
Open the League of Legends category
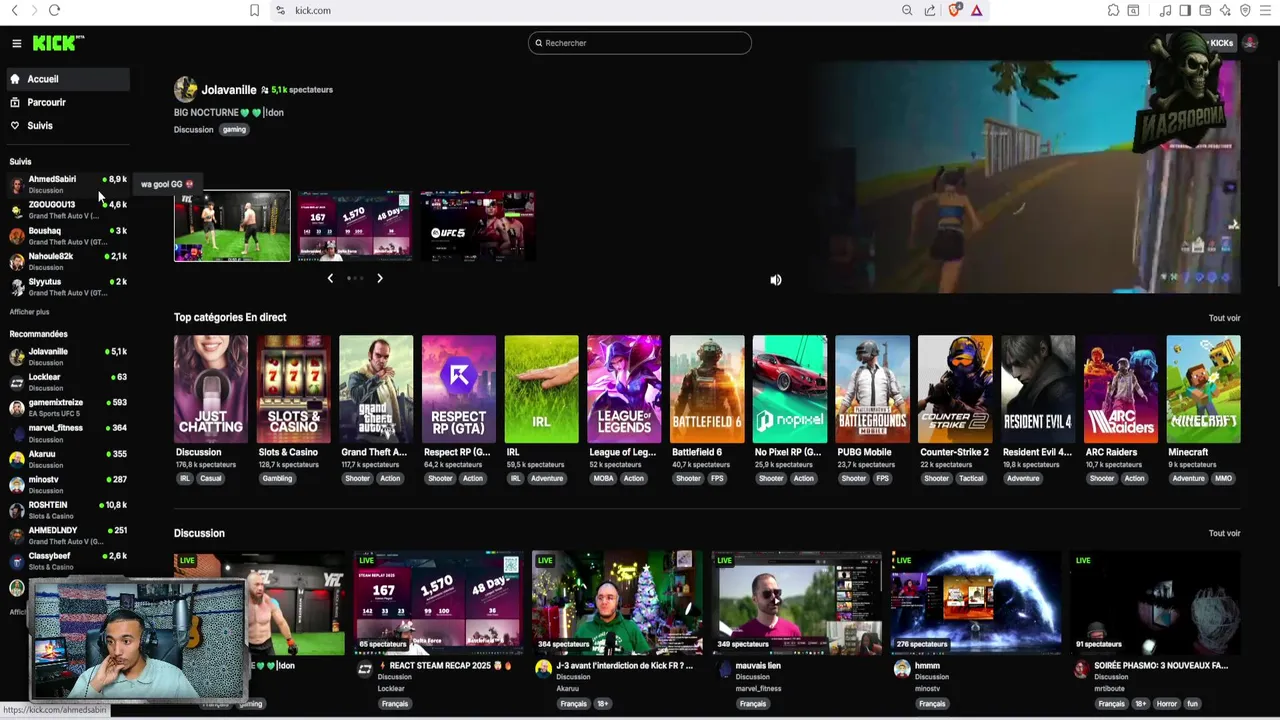point(624,389)
